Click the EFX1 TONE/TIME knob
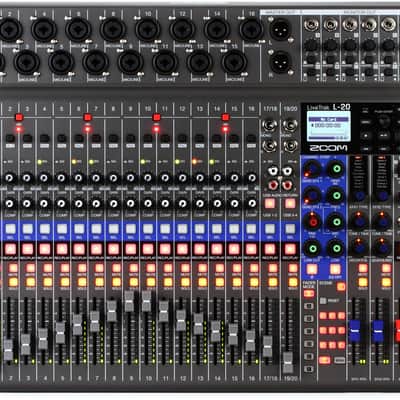The image size is (400, 400). 359,220
